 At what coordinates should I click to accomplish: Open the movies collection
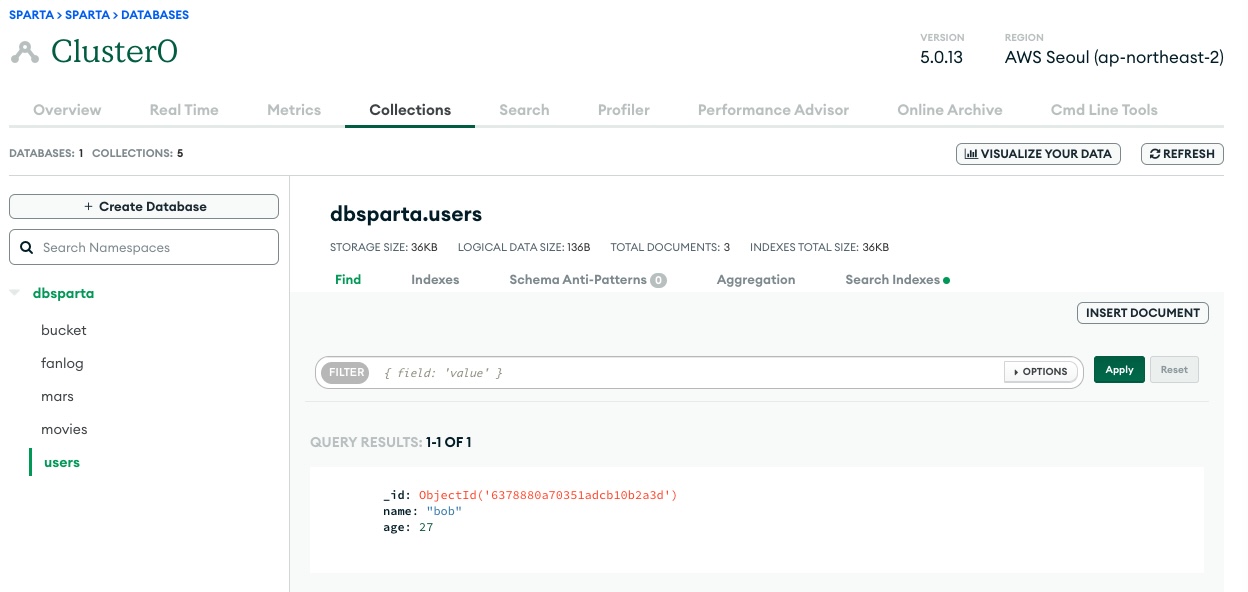[64, 430]
